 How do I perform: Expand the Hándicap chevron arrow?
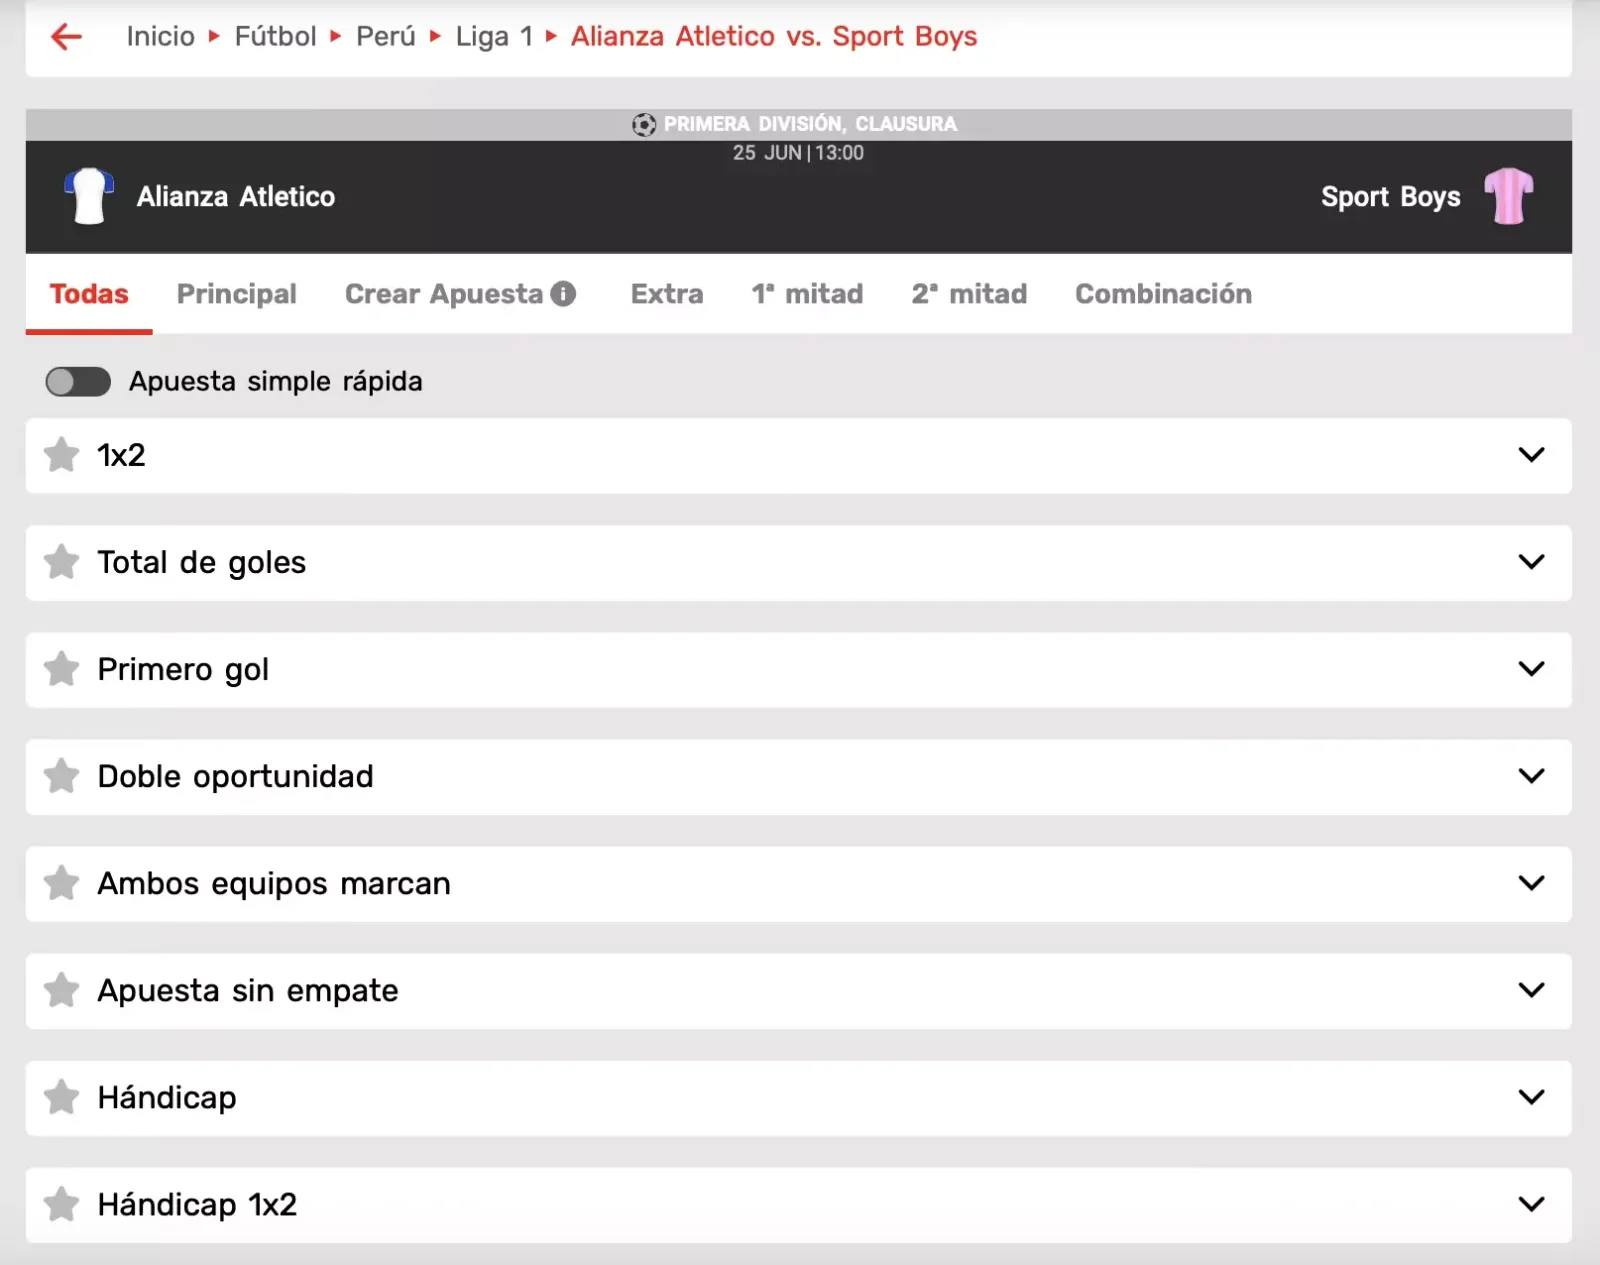[1531, 1097]
